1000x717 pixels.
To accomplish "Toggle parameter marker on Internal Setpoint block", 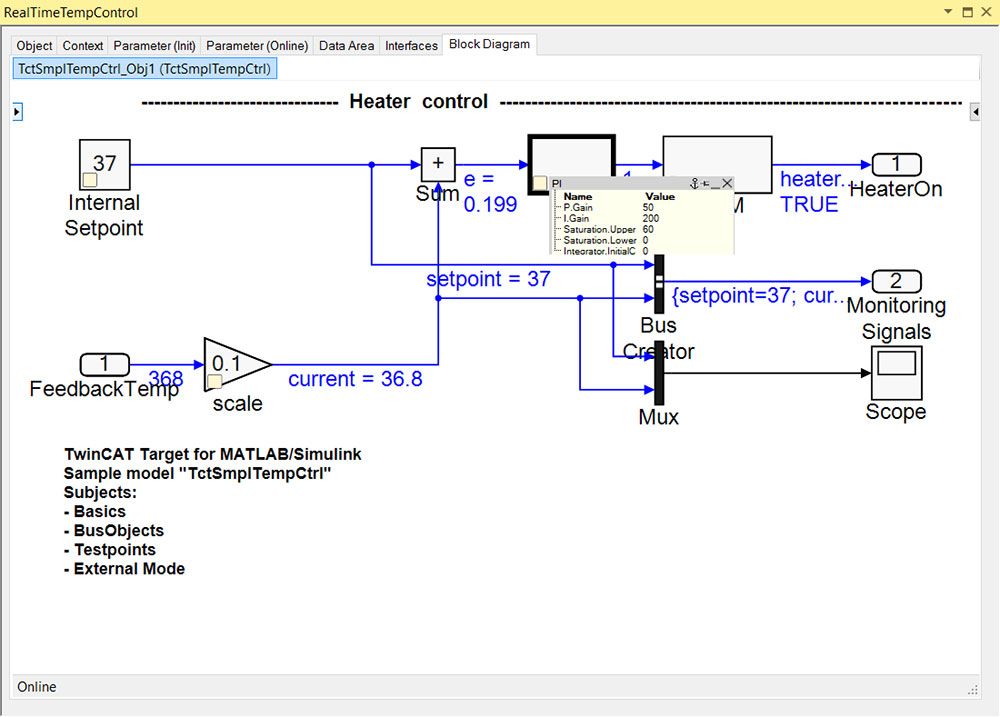I will coord(89,180).
